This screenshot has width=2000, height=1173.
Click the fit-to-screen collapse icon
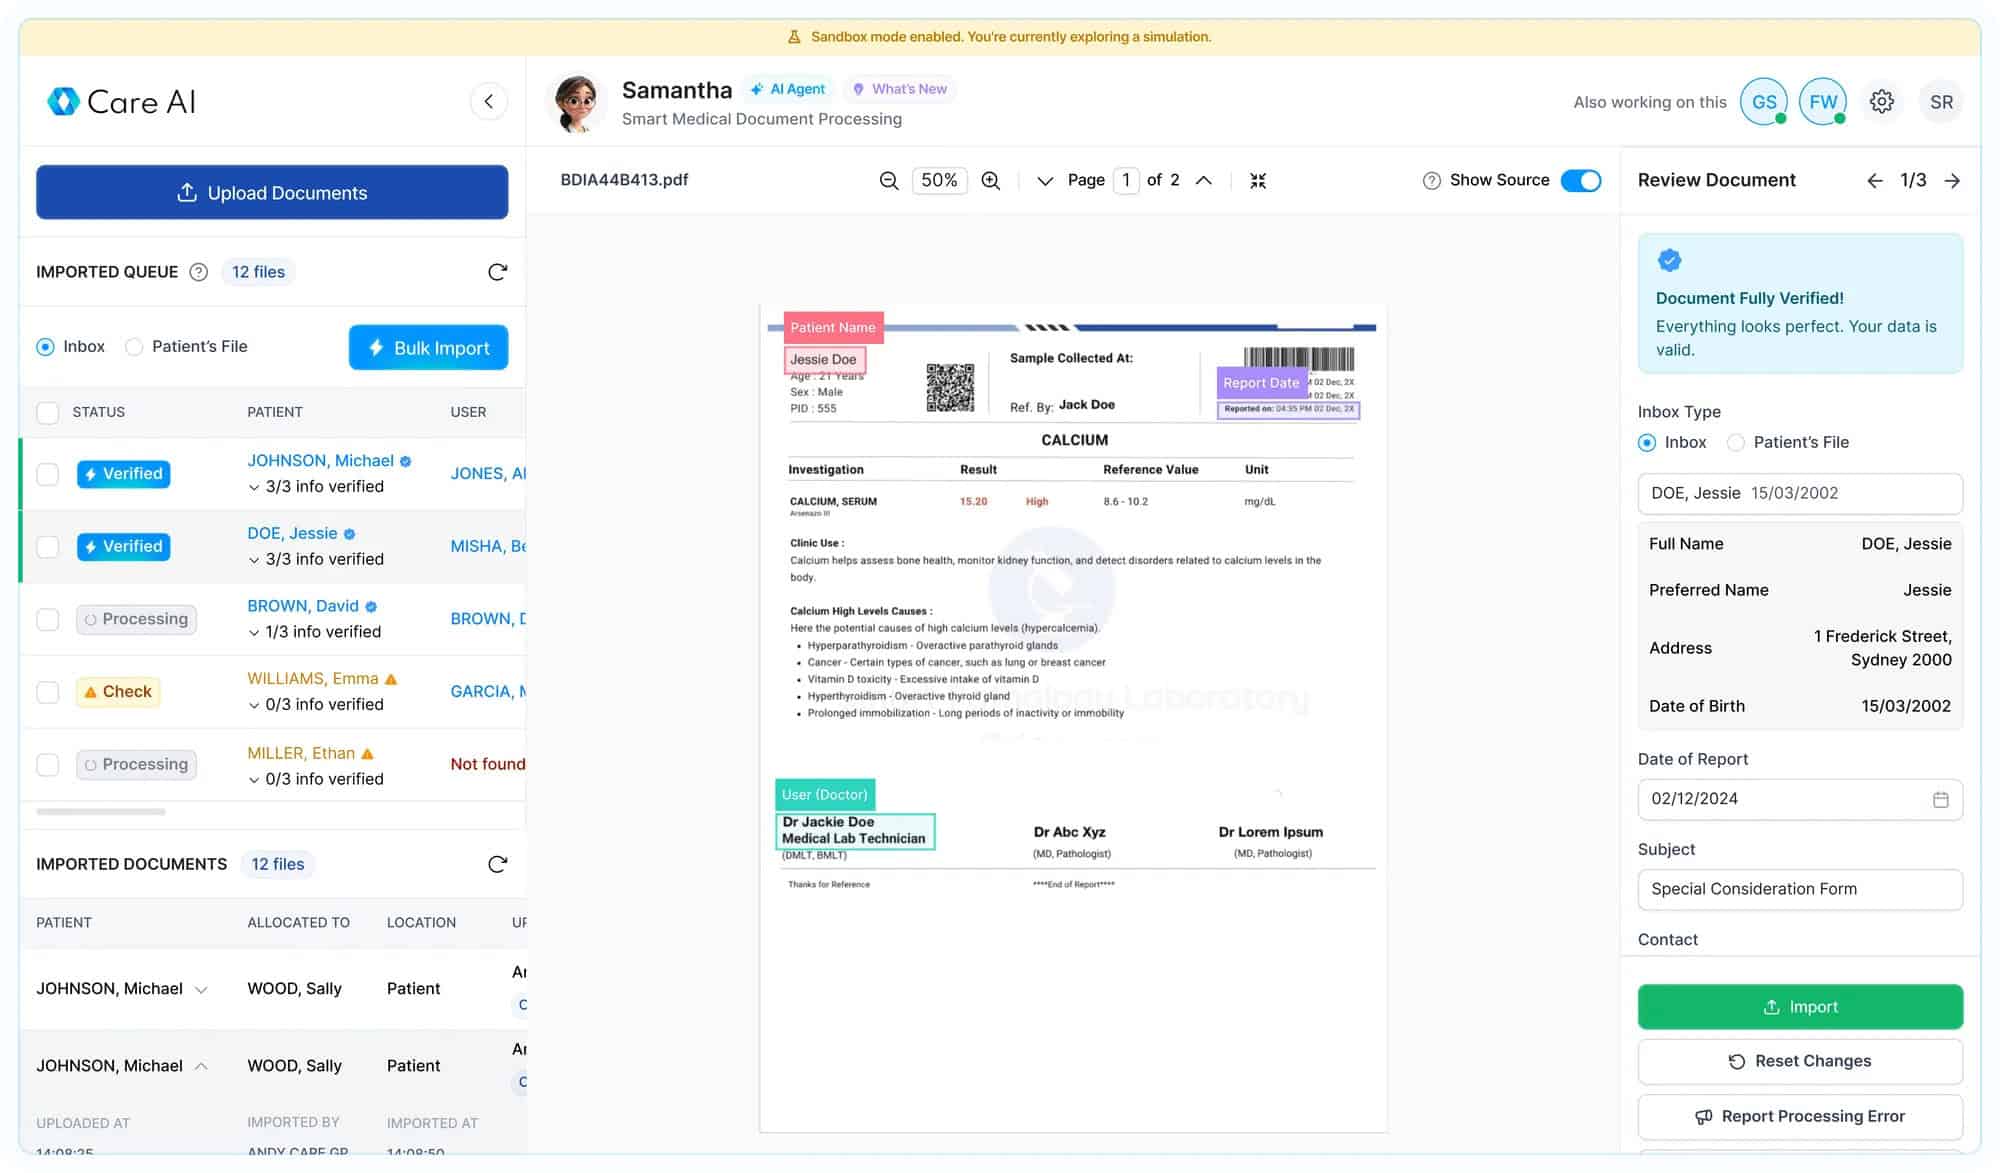pyautogui.click(x=1258, y=180)
